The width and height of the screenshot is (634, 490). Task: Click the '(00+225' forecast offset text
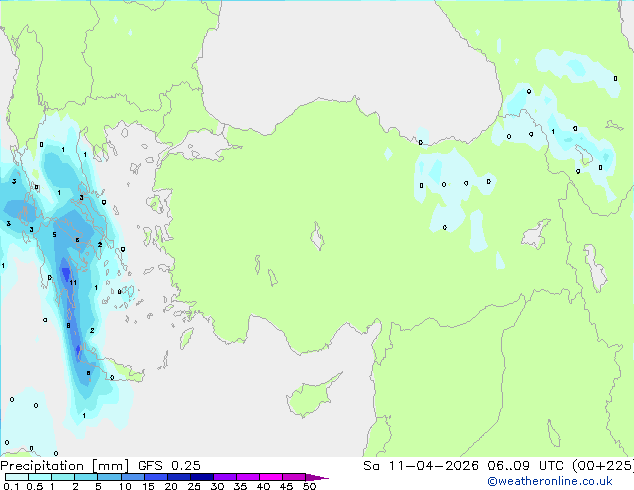click(x=603, y=466)
